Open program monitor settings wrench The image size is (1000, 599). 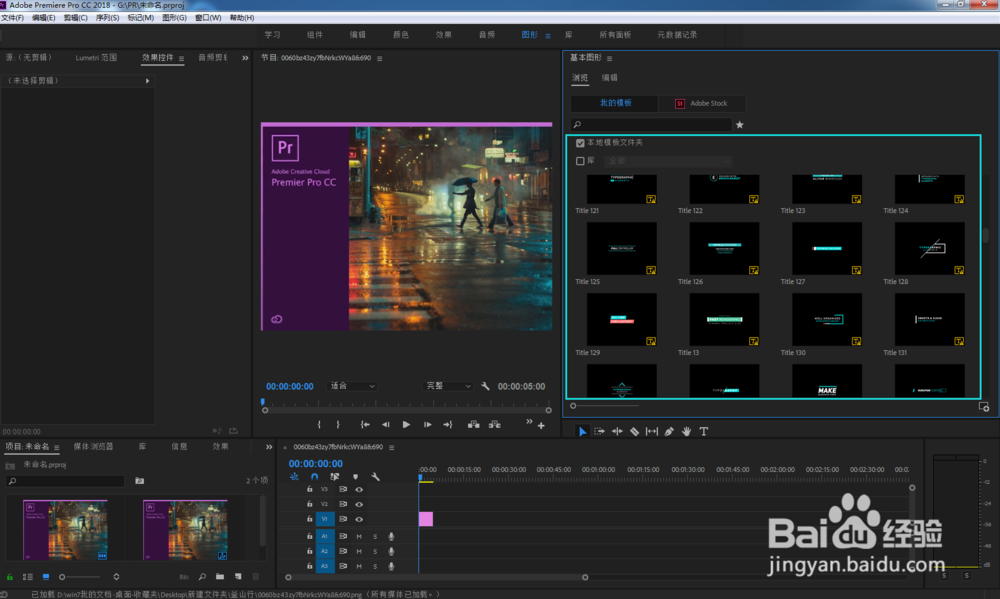point(485,386)
